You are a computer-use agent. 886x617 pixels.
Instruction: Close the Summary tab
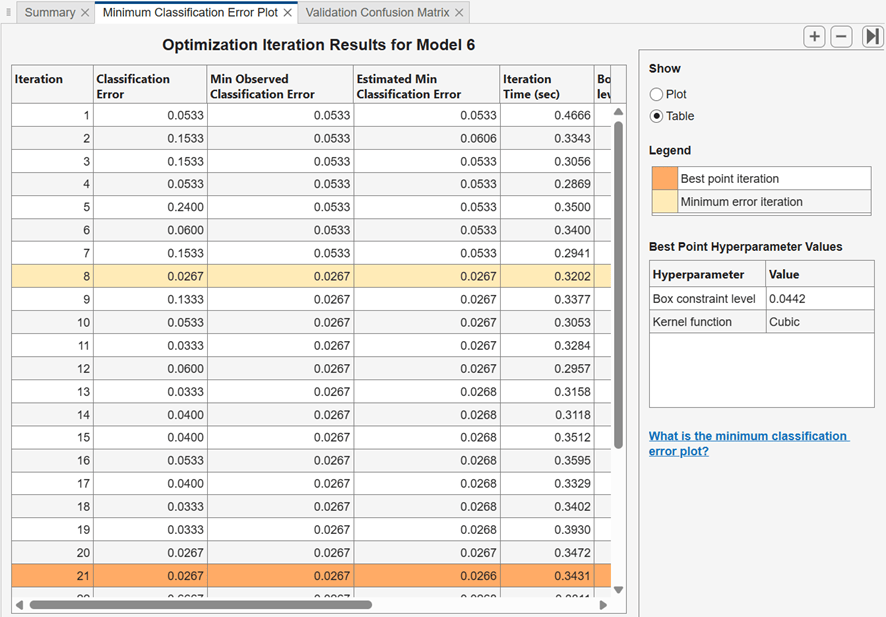(x=85, y=12)
